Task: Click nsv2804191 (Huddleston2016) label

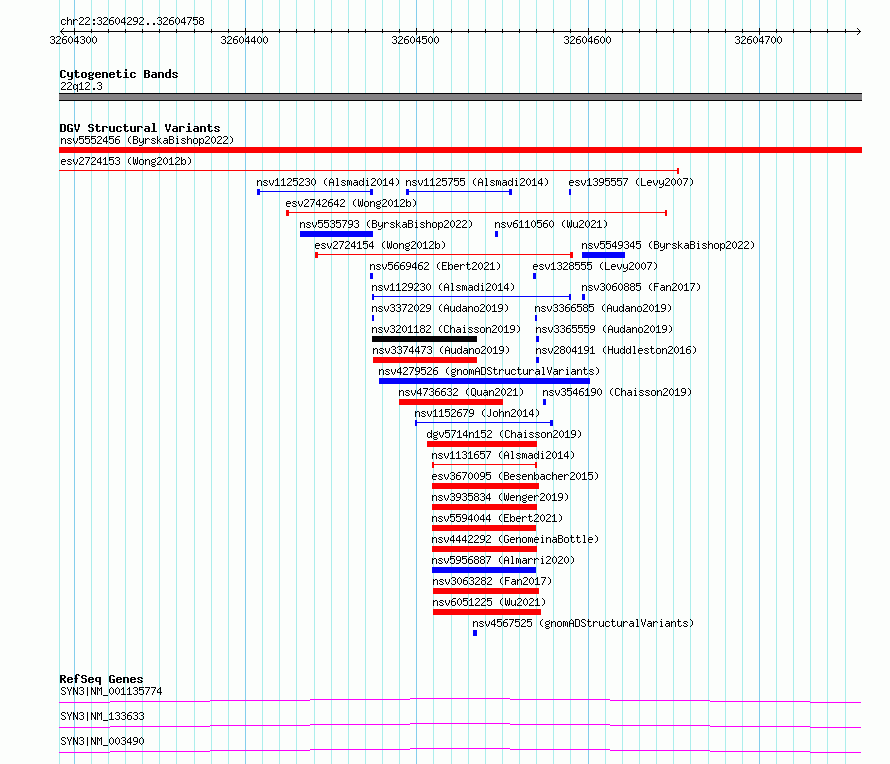Action: coord(616,350)
